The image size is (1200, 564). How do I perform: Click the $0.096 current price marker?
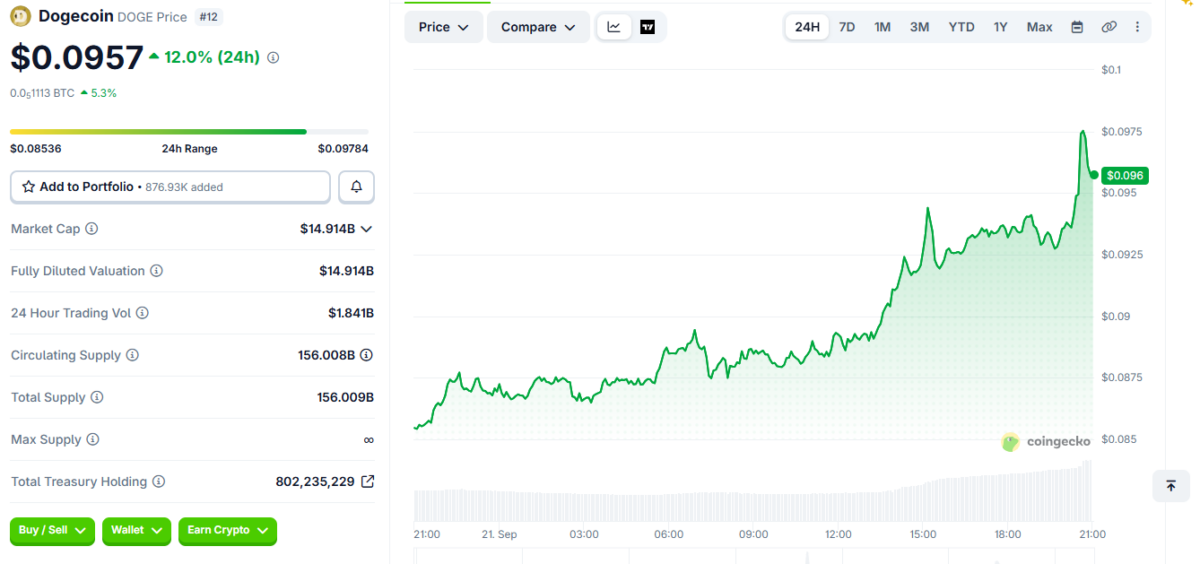[x=1124, y=175]
